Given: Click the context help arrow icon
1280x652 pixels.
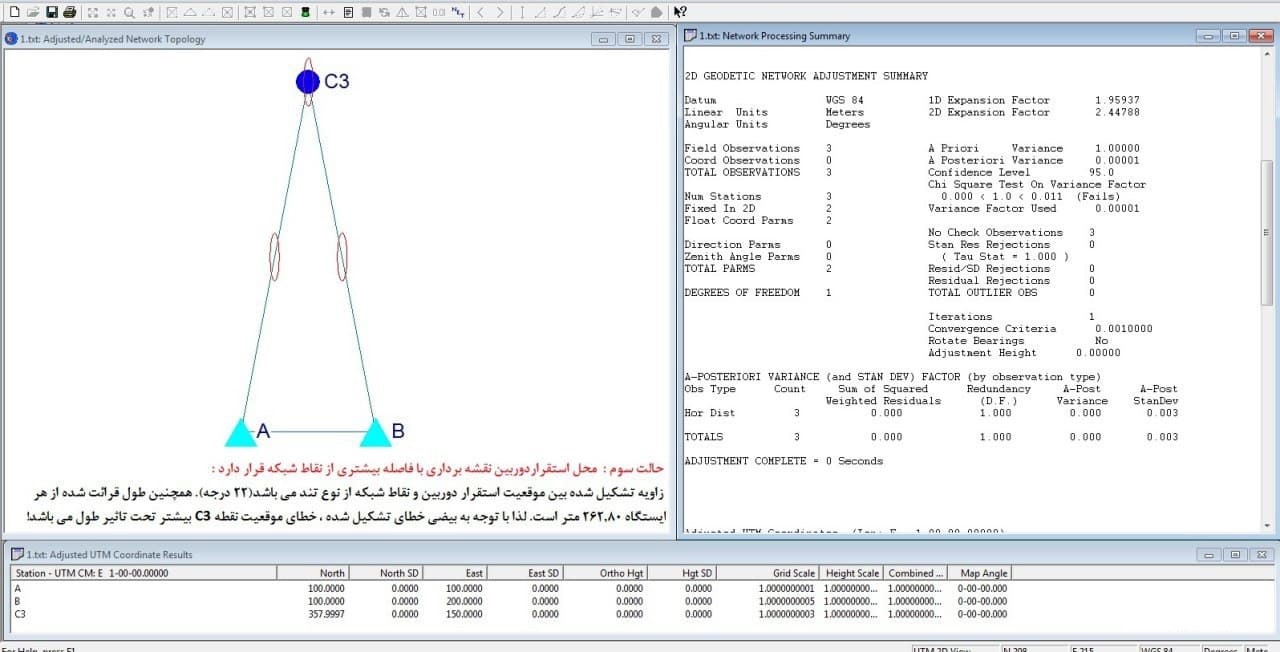Looking at the screenshot, I should coord(680,12).
